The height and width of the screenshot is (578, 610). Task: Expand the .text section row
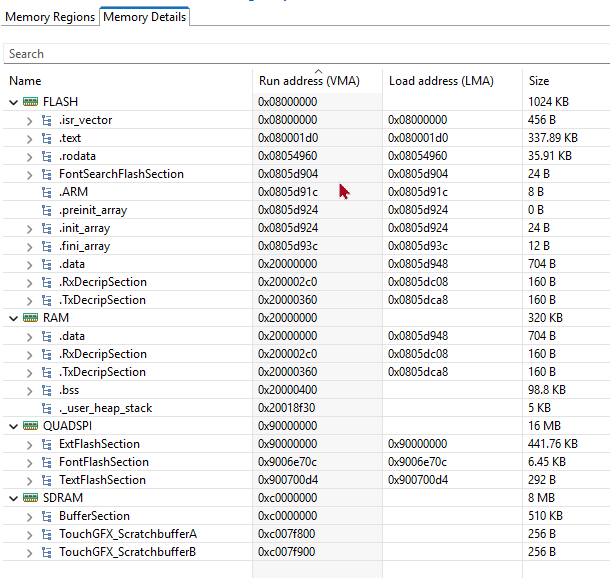tap(30, 138)
